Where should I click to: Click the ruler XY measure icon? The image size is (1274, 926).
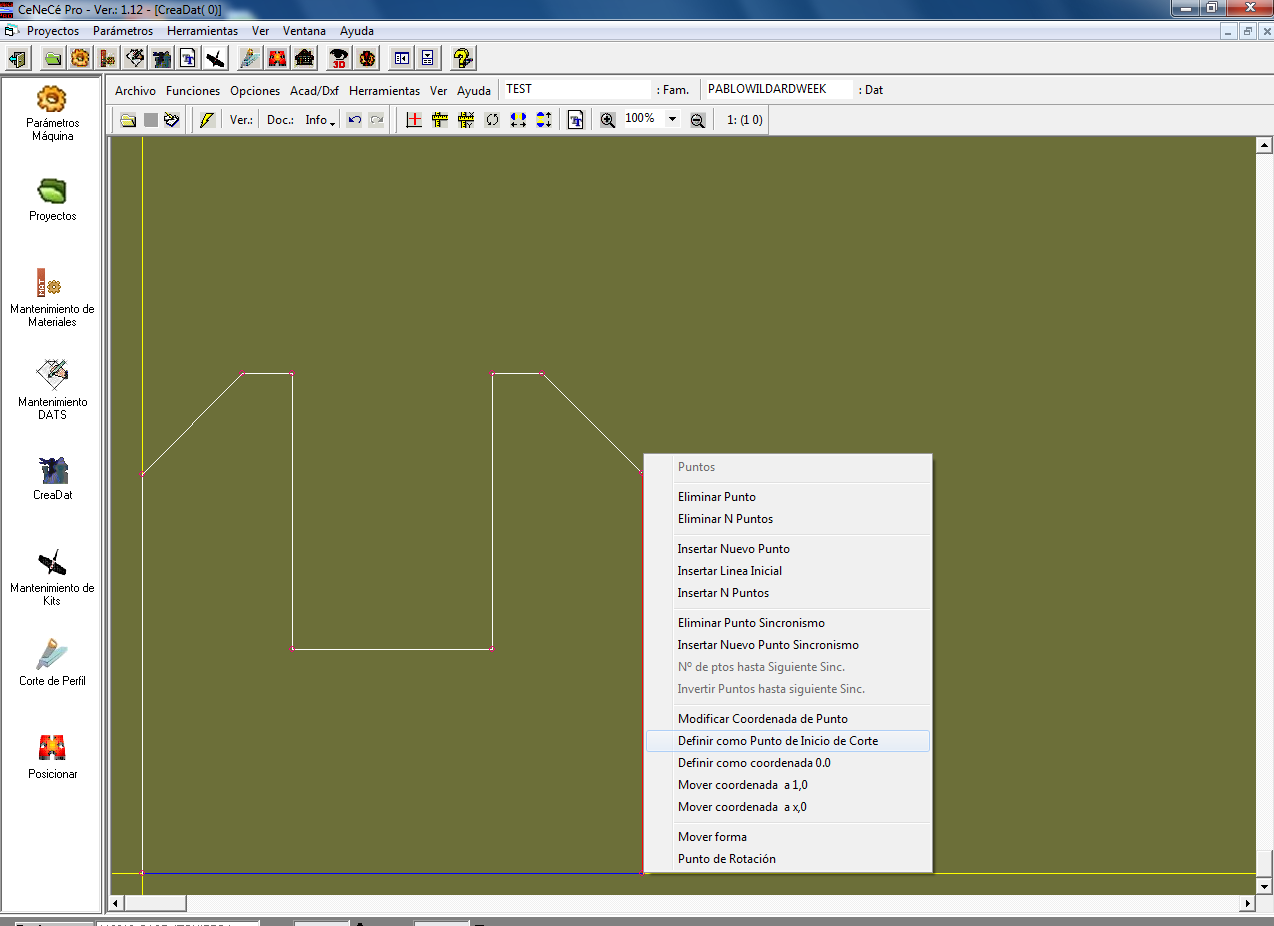click(x=466, y=120)
